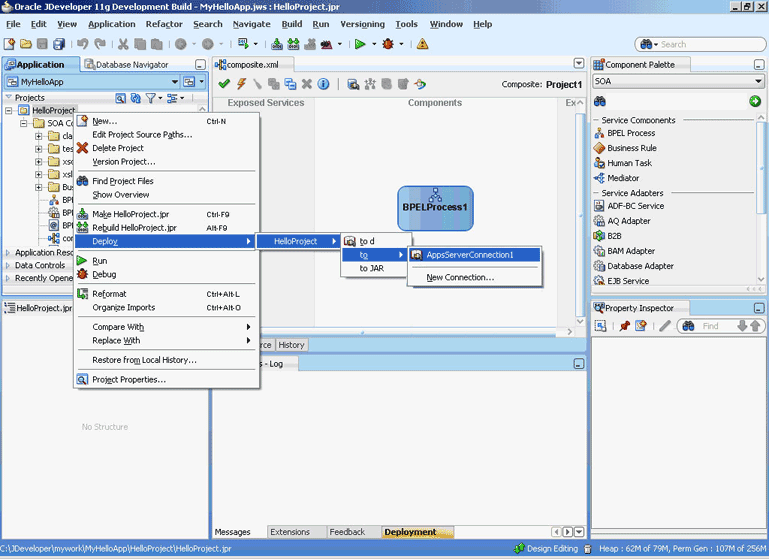Click the green validate checkmark in the composite toolbar
This screenshot has height=559, width=769.
224,84
